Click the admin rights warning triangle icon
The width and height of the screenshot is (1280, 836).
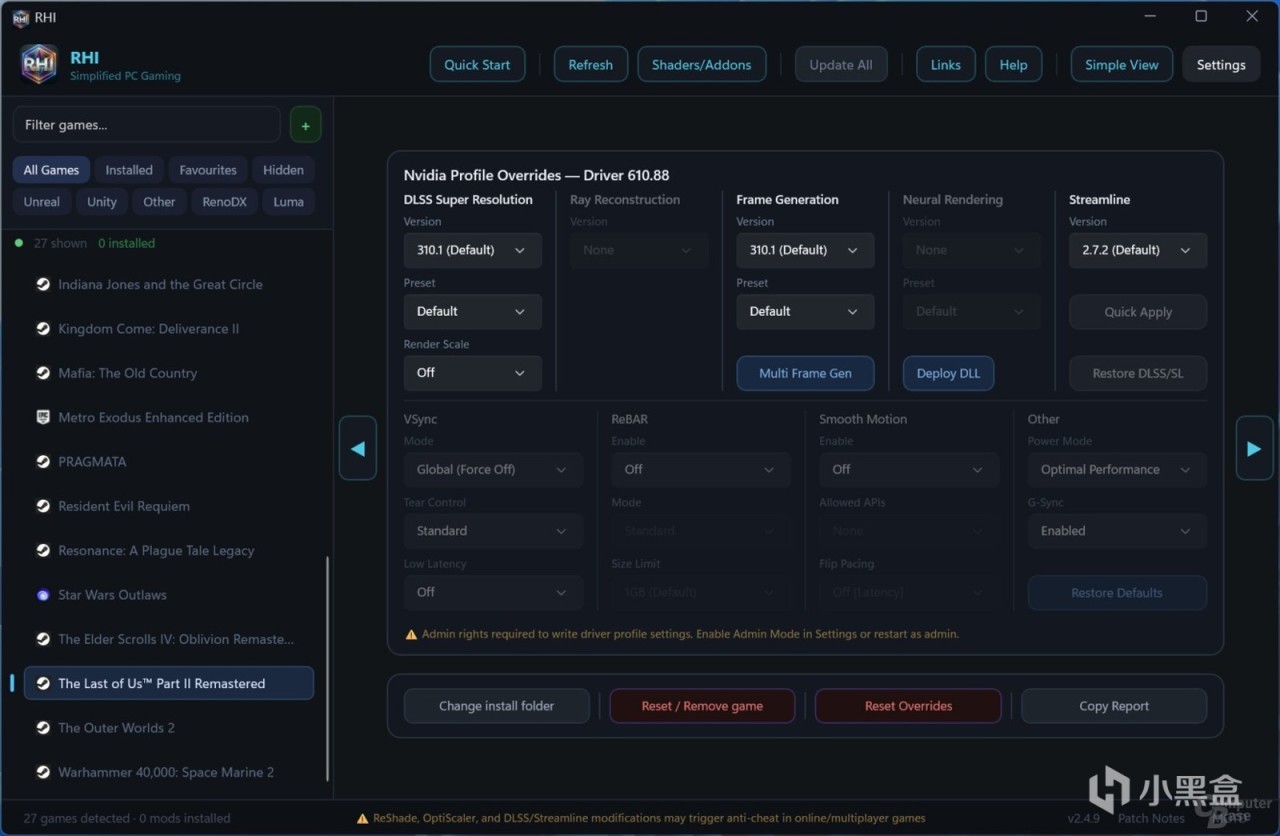pos(411,634)
